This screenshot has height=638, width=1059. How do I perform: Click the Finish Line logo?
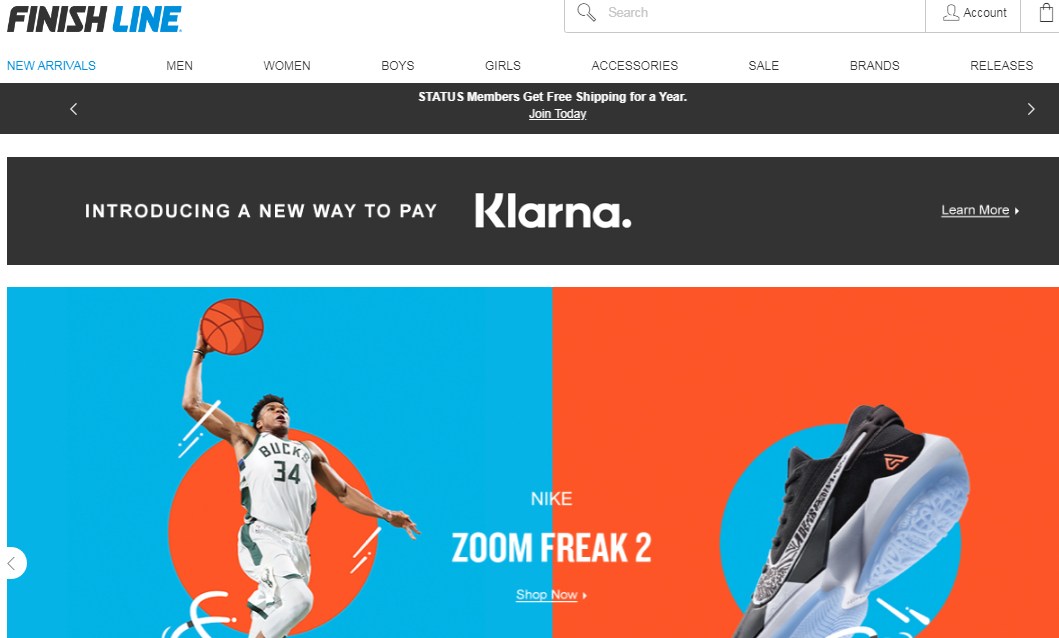click(94, 19)
